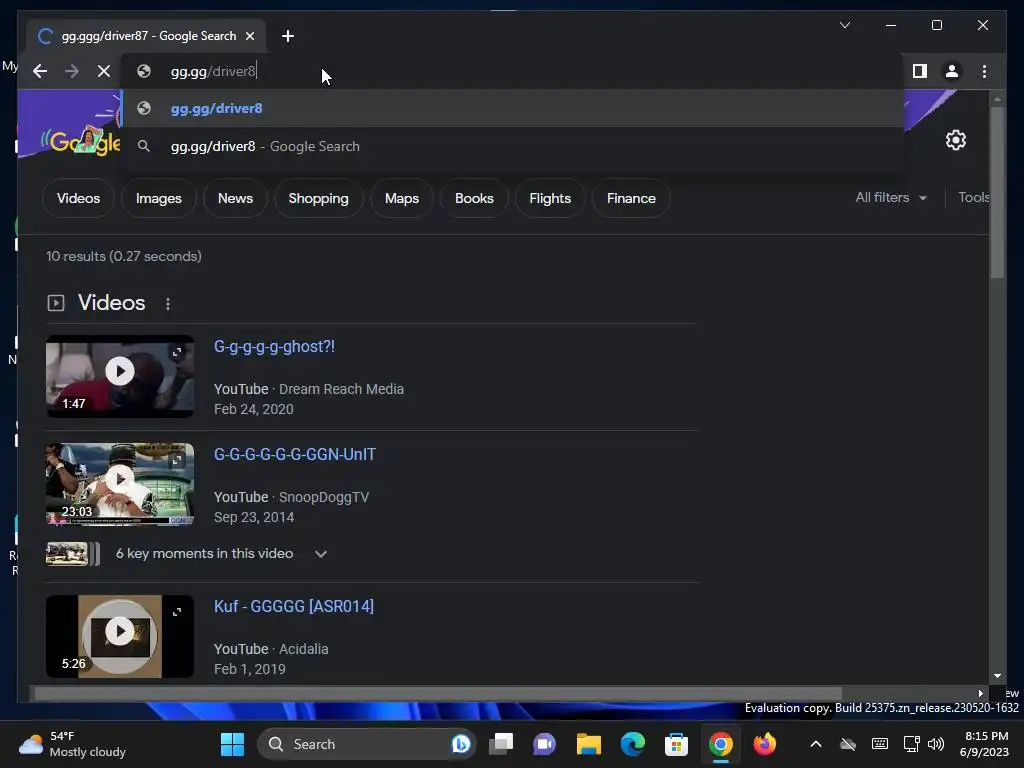
Task: Close the gg.ggg/driver87 Google Search tab
Action: pyautogui.click(x=250, y=36)
